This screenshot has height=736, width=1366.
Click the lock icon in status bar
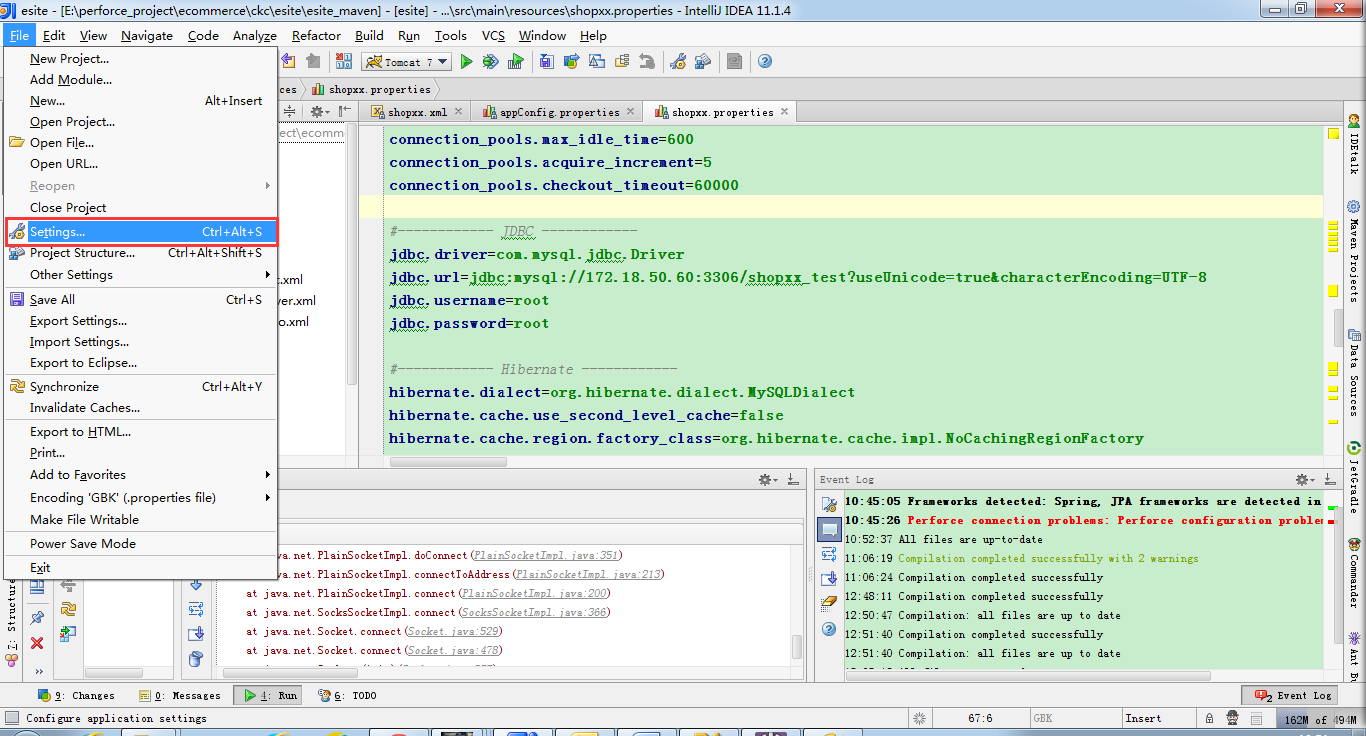1209,718
